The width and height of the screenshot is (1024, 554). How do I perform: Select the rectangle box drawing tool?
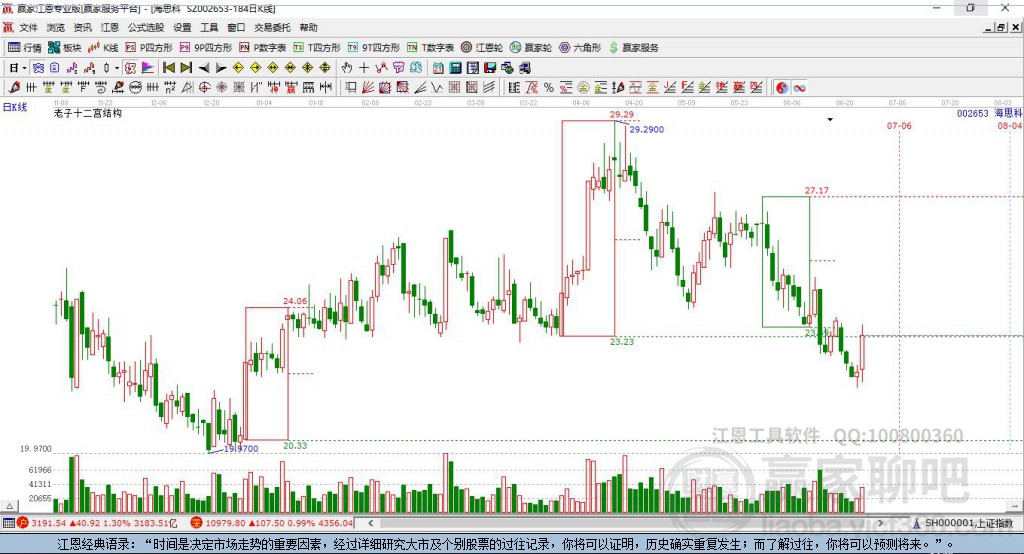(x=351, y=88)
